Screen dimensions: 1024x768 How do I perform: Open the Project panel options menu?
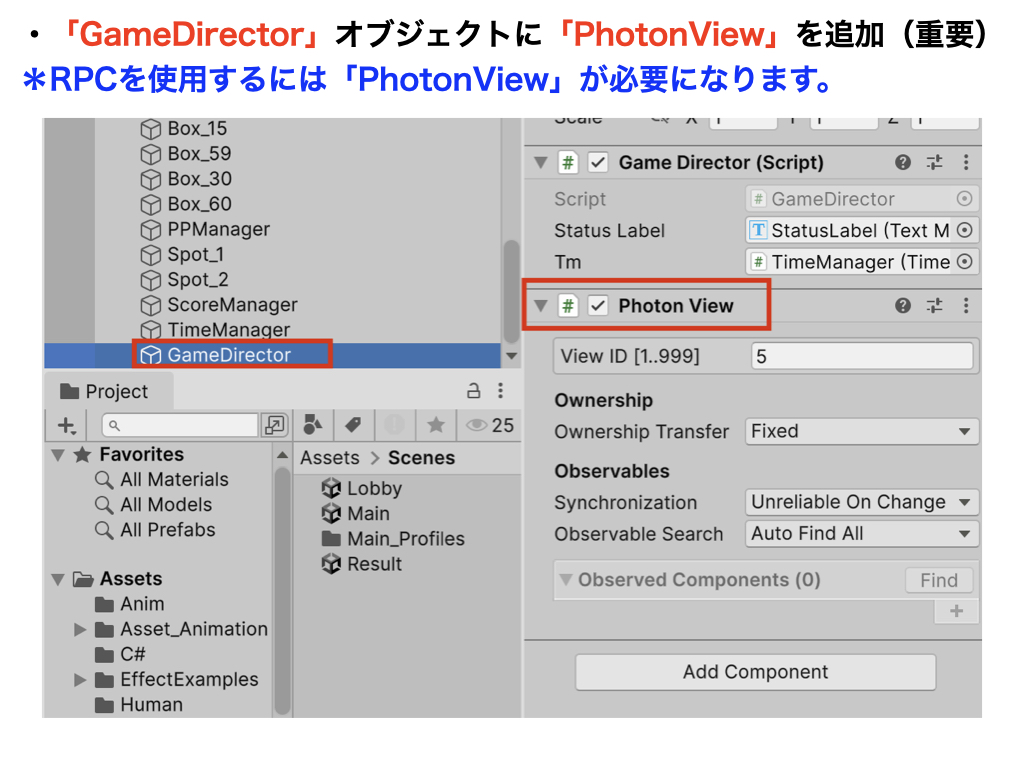click(x=500, y=391)
